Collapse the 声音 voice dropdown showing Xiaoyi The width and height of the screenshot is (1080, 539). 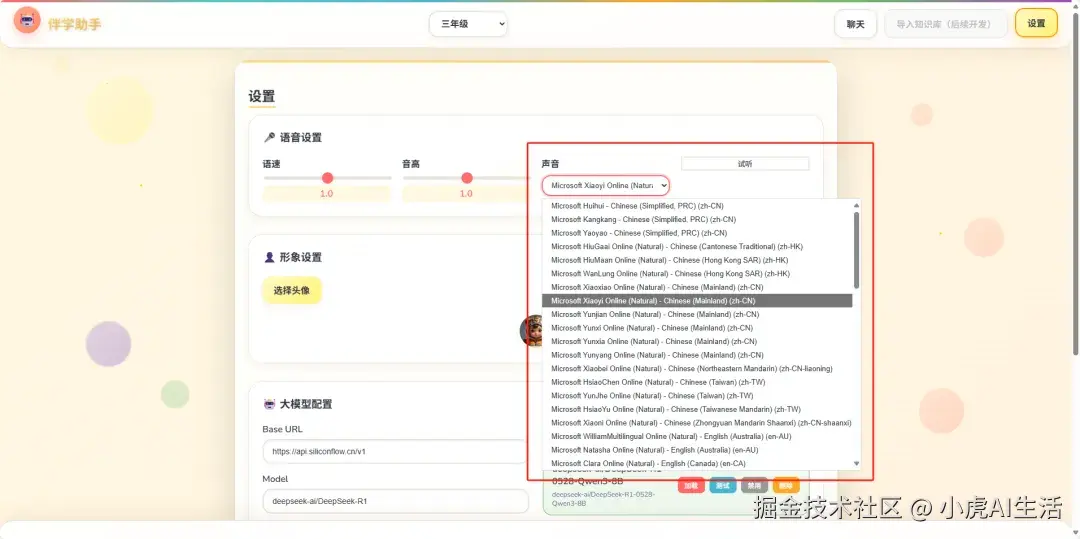click(605, 185)
